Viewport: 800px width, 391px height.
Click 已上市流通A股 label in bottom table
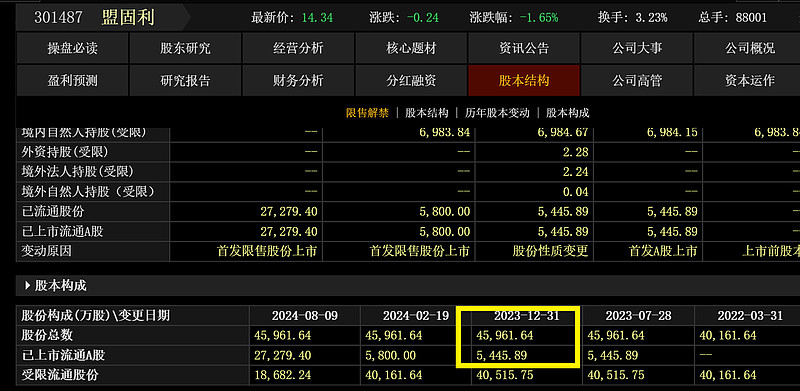pos(63,355)
